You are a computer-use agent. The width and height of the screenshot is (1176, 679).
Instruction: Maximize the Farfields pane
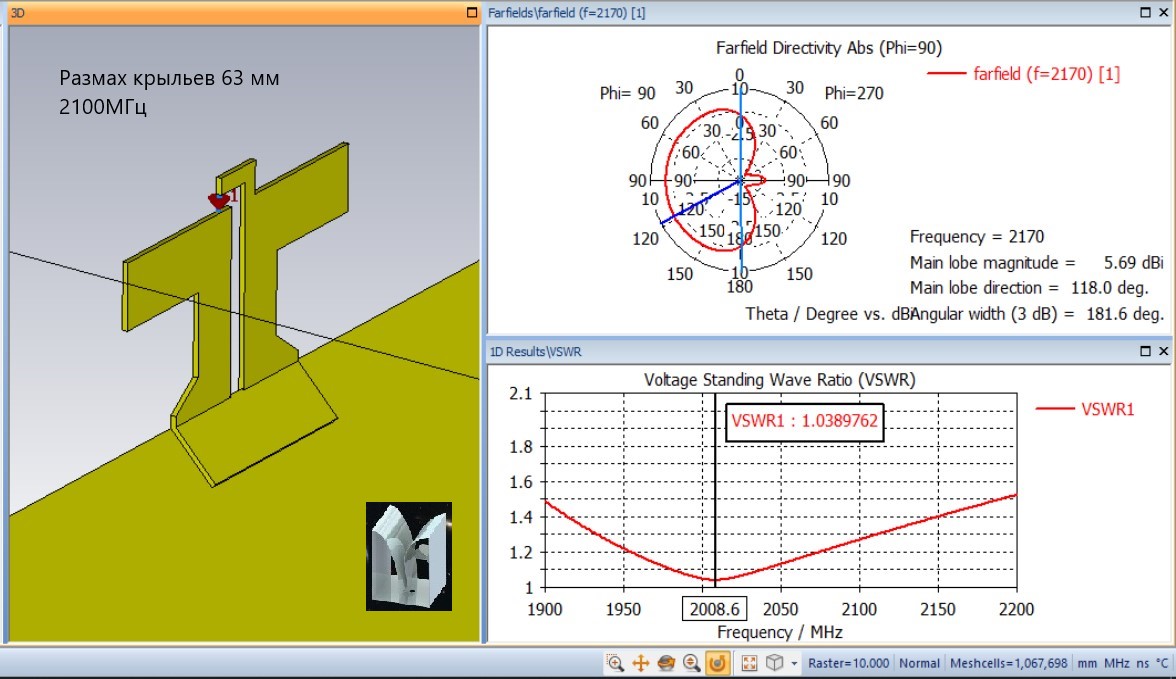tap(1145, 12)
